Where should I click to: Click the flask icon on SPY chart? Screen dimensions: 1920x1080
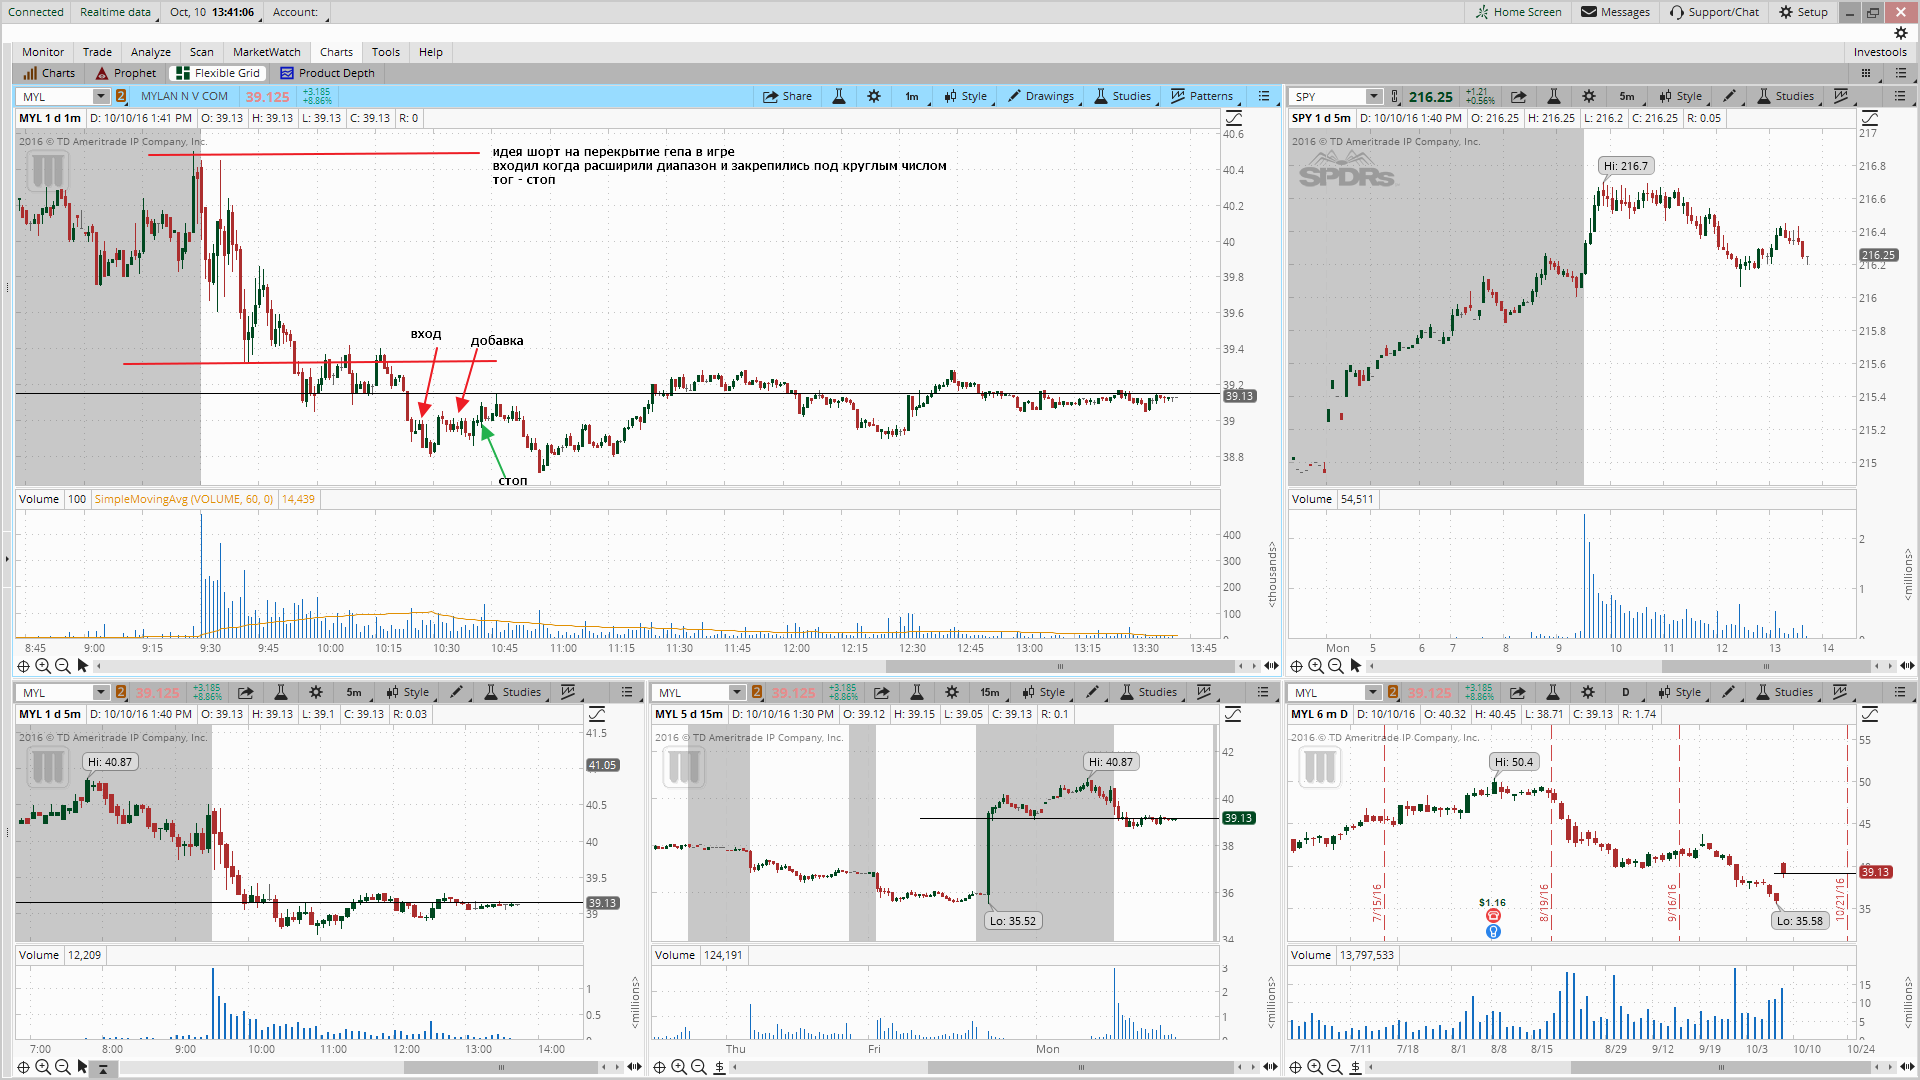point(1554,96)
